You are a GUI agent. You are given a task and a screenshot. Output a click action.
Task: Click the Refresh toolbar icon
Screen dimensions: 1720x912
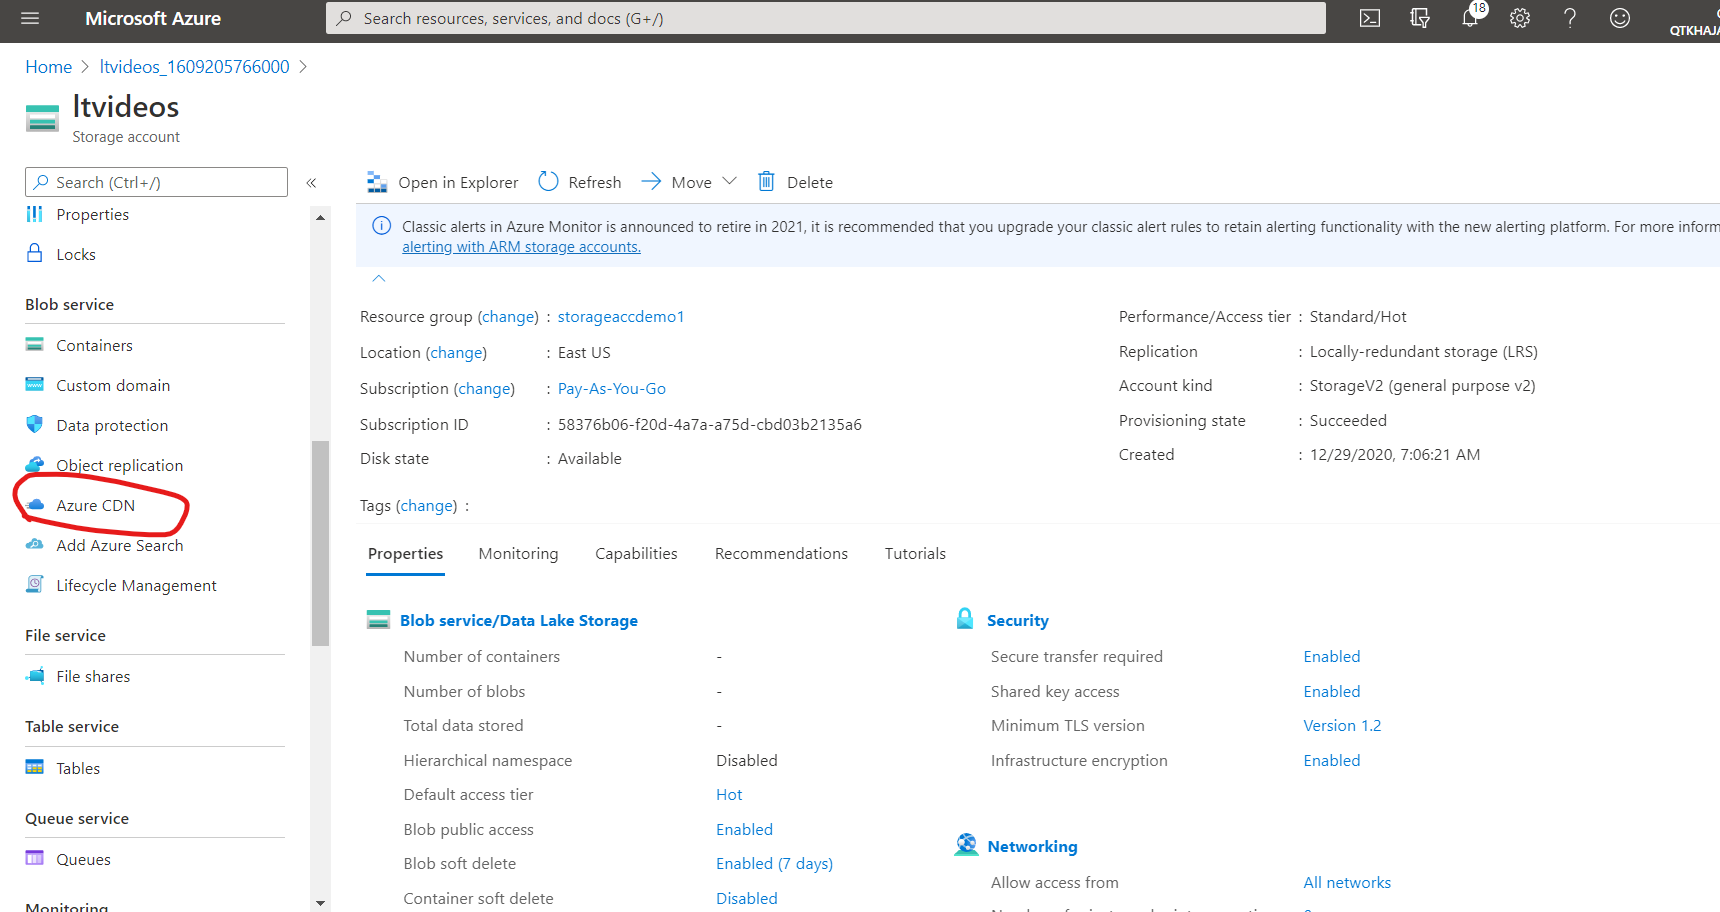pos(548,181)
